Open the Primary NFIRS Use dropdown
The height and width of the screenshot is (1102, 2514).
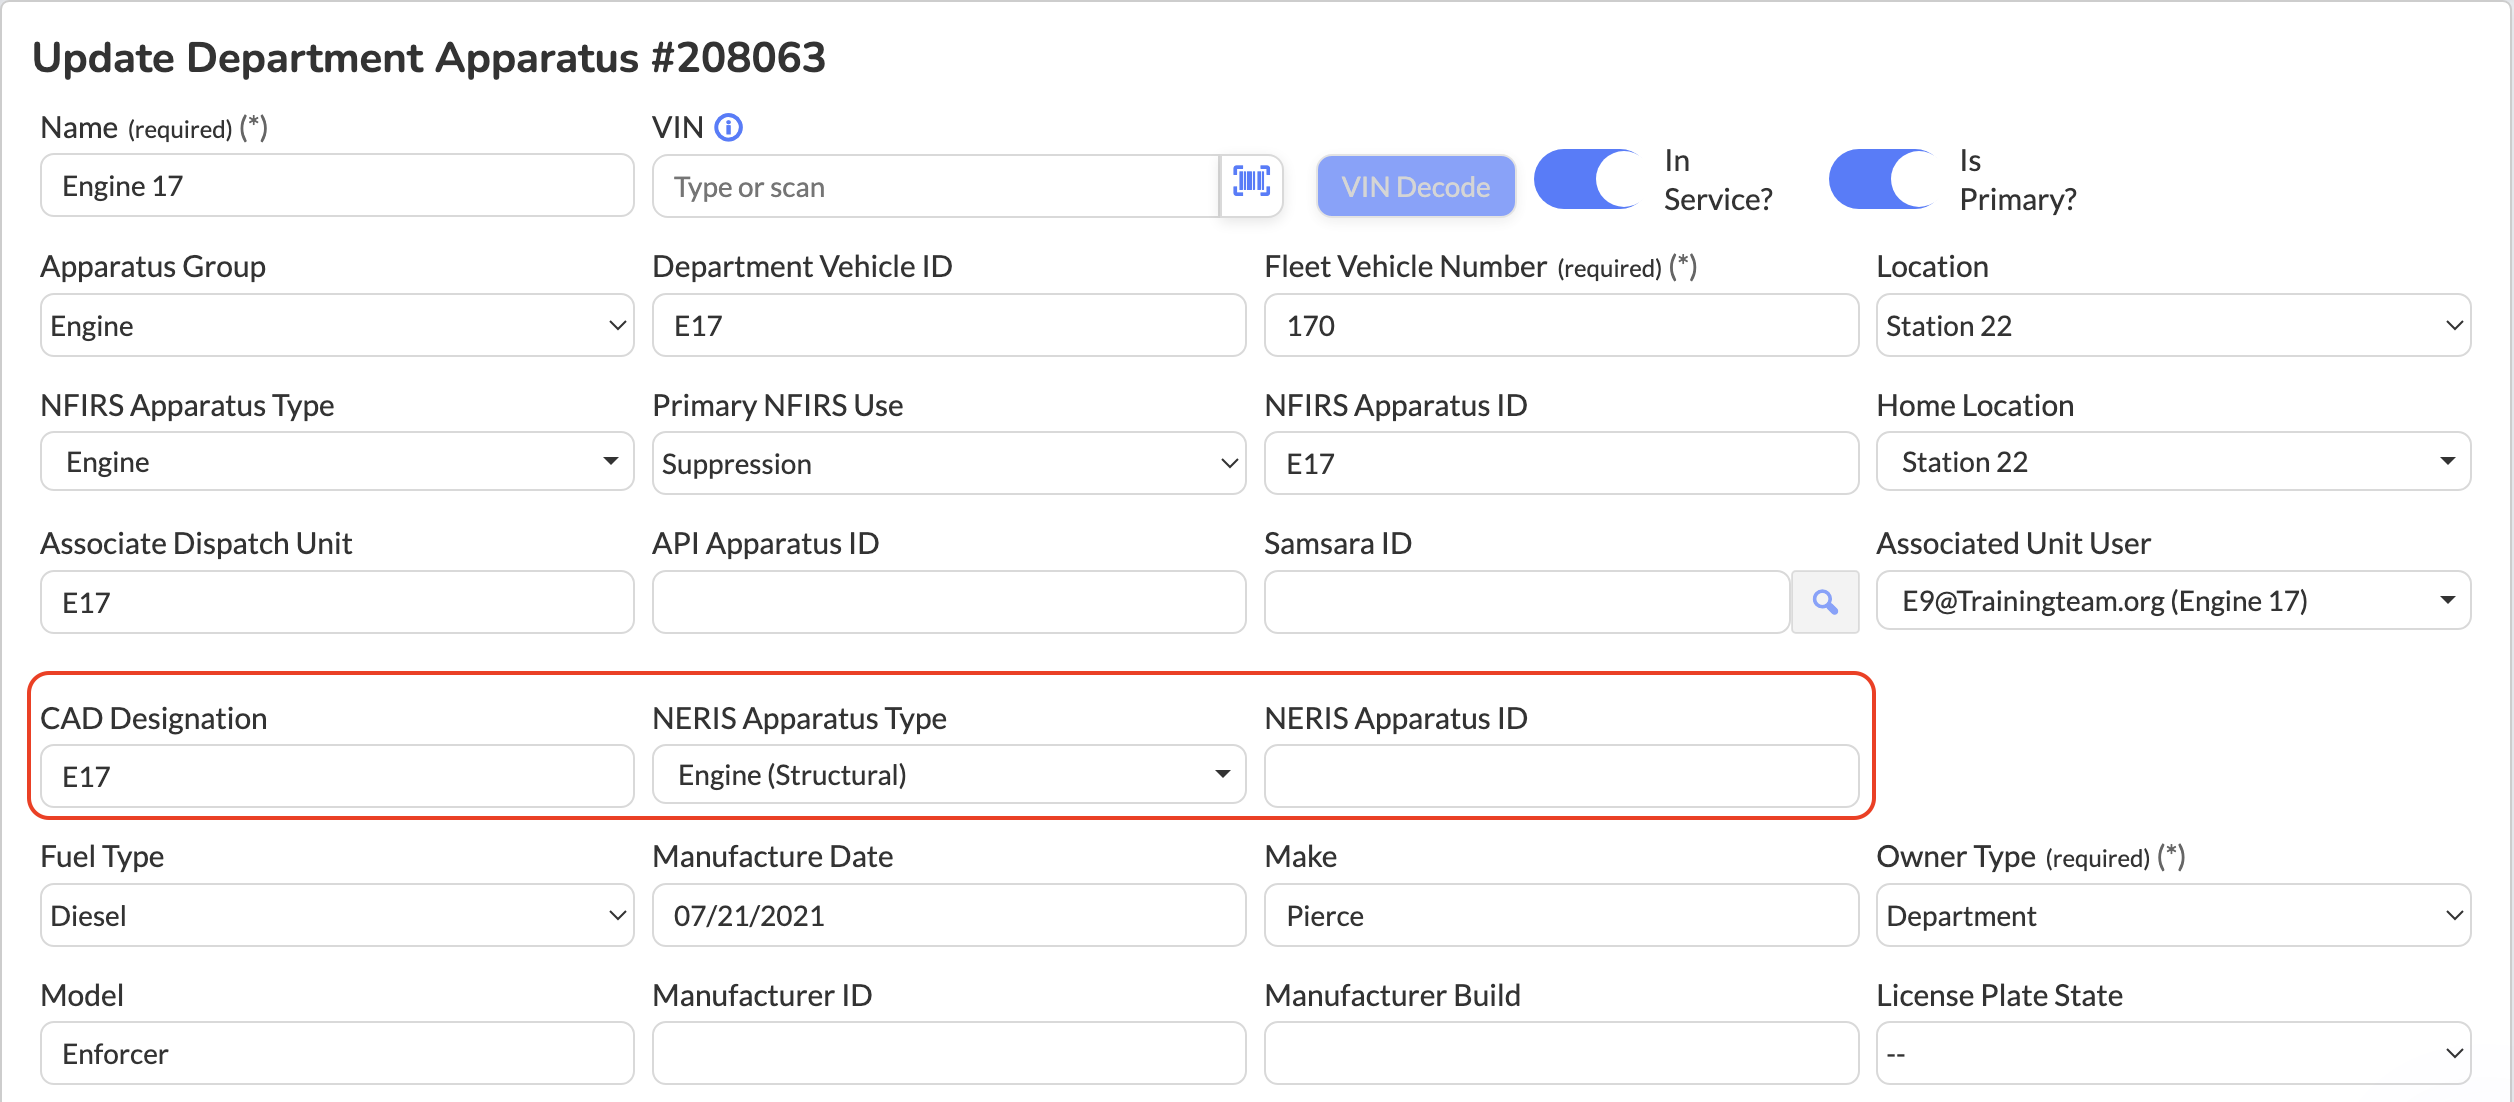click(948, 464)
